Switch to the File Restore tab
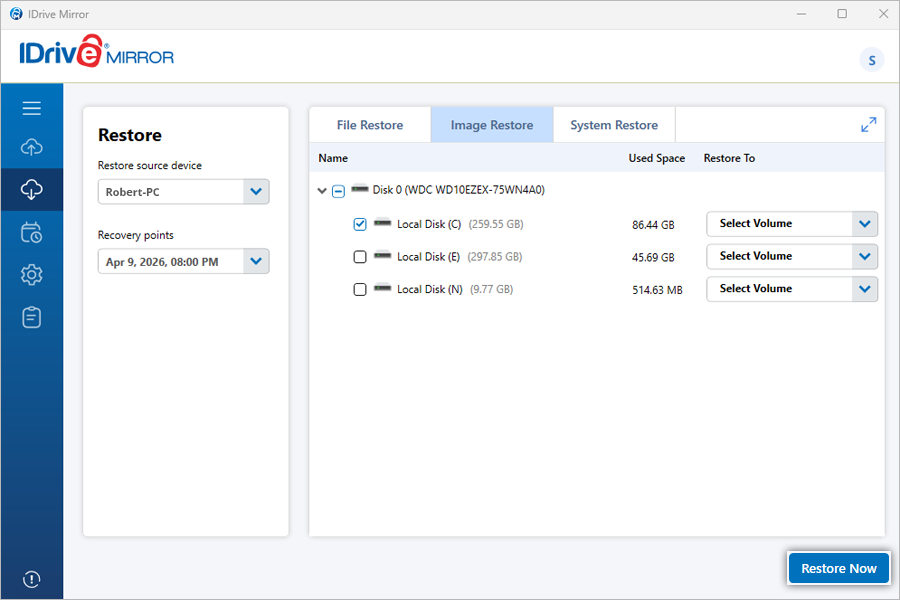The height and width of the screenshot is (600, 900). [x=370, y=125]
